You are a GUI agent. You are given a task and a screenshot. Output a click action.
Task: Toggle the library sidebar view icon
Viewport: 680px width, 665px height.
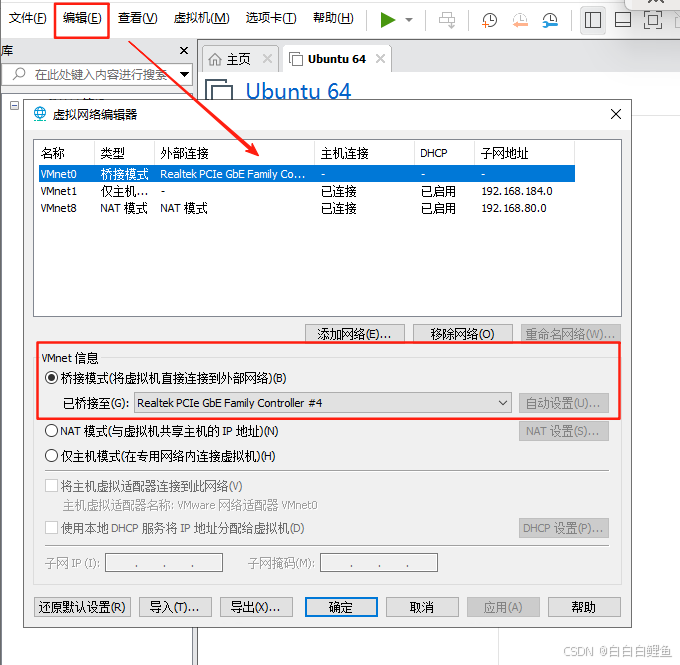tap(592, 20)
